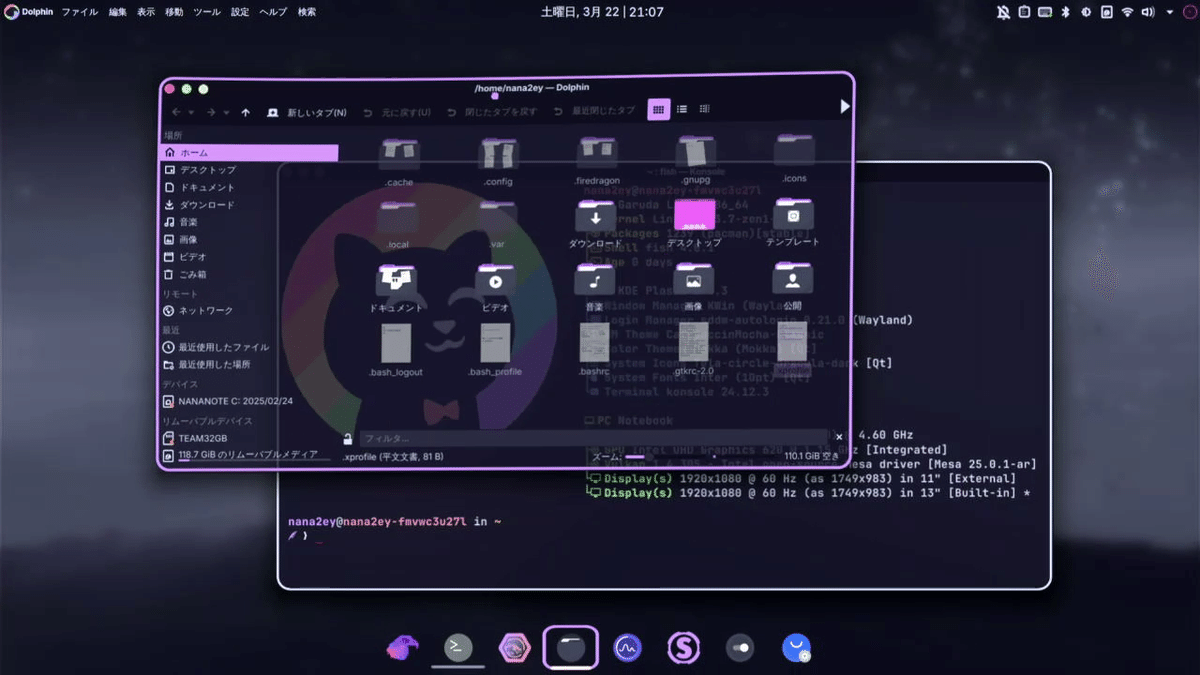This screenshot has height=675, width=1200.
Task: Switch to details view mode
Action: click(x=704, y=109)
